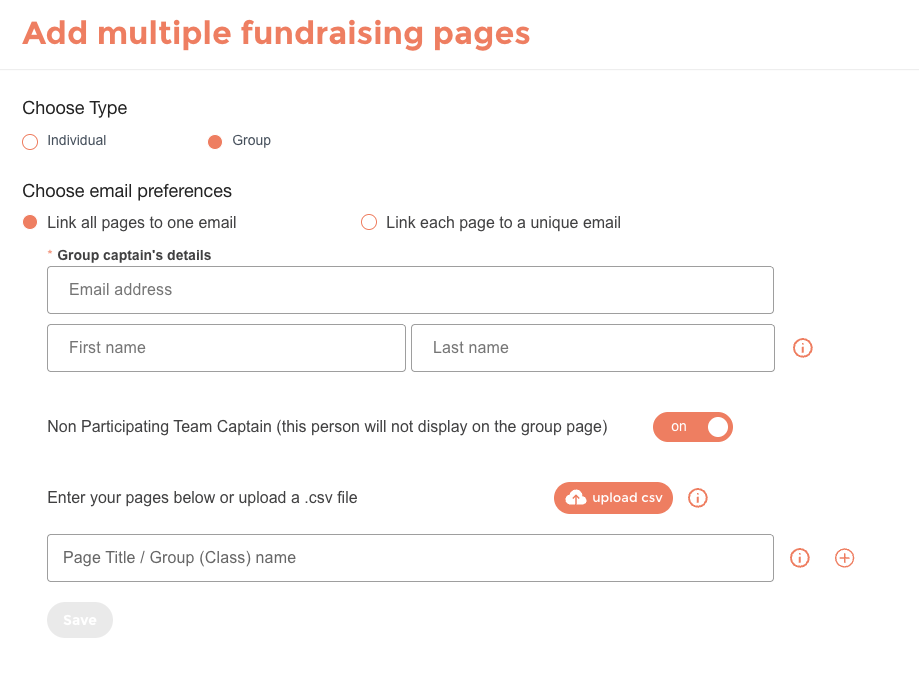This screenshot has height=677, width=919.
Task: Click the Enter your pages below text
Action: pos(202,498)
